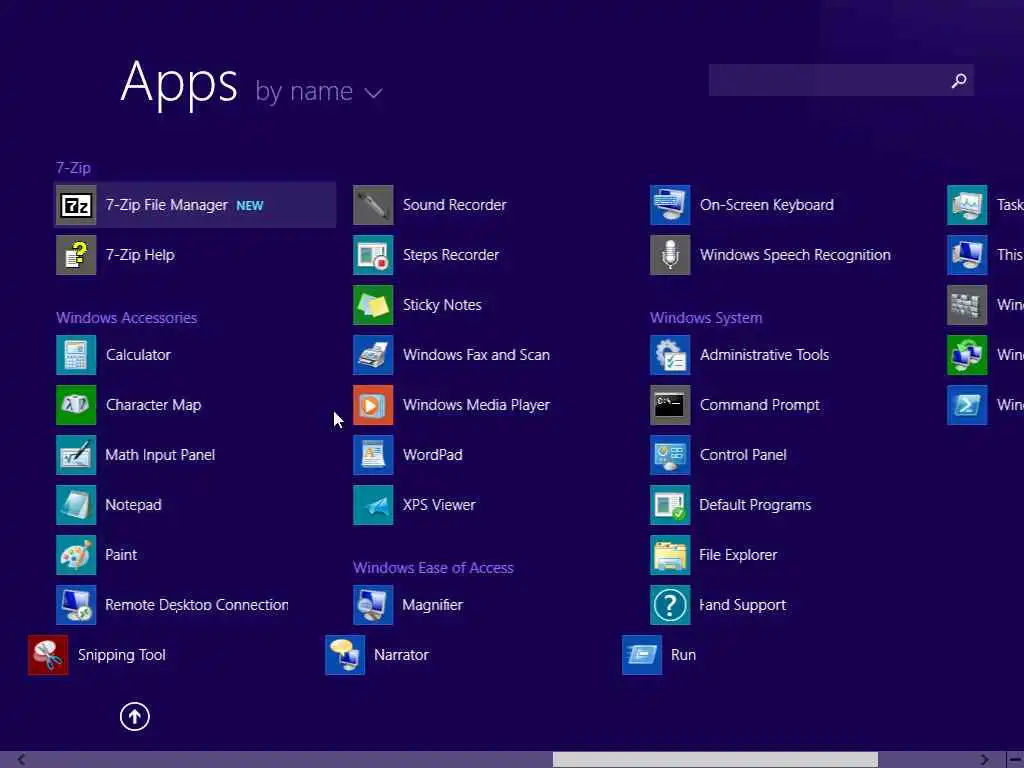The image size is (1024, 768).
Task: Click the 'Steps Recorder' label text
Action: (451, 255)
